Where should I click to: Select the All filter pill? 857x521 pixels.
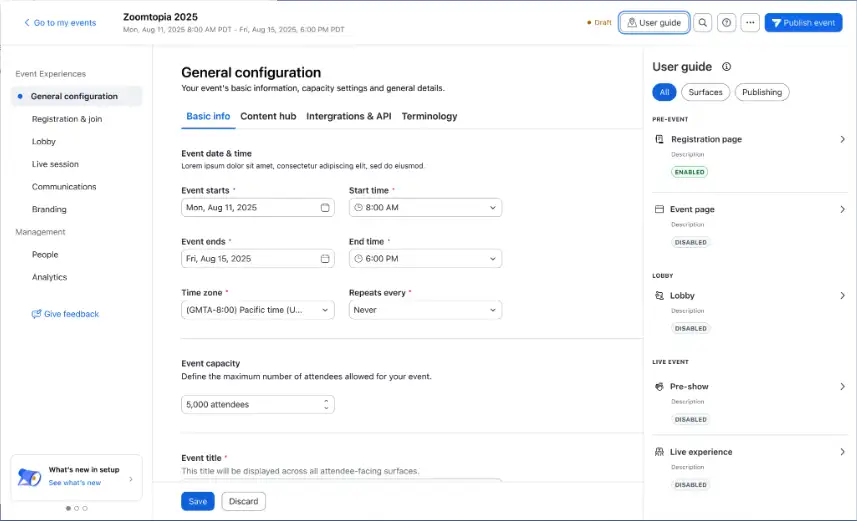pos(664,92)
